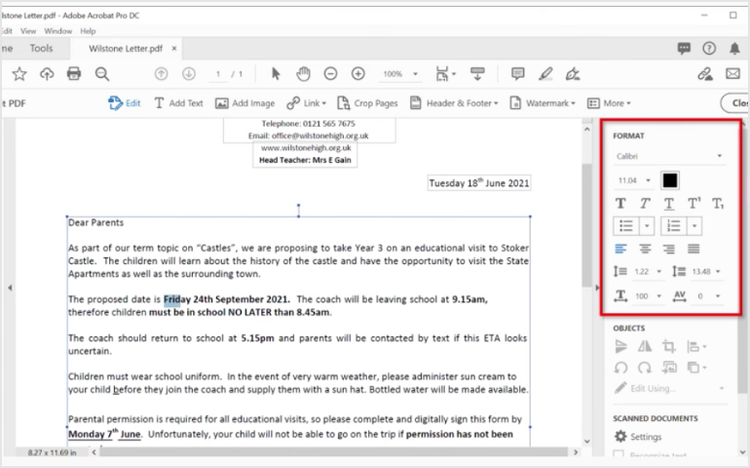Click the read mode download-arrow icon
Screen dimensions: 750x468
pyautogui.click(x=477, y=74)
